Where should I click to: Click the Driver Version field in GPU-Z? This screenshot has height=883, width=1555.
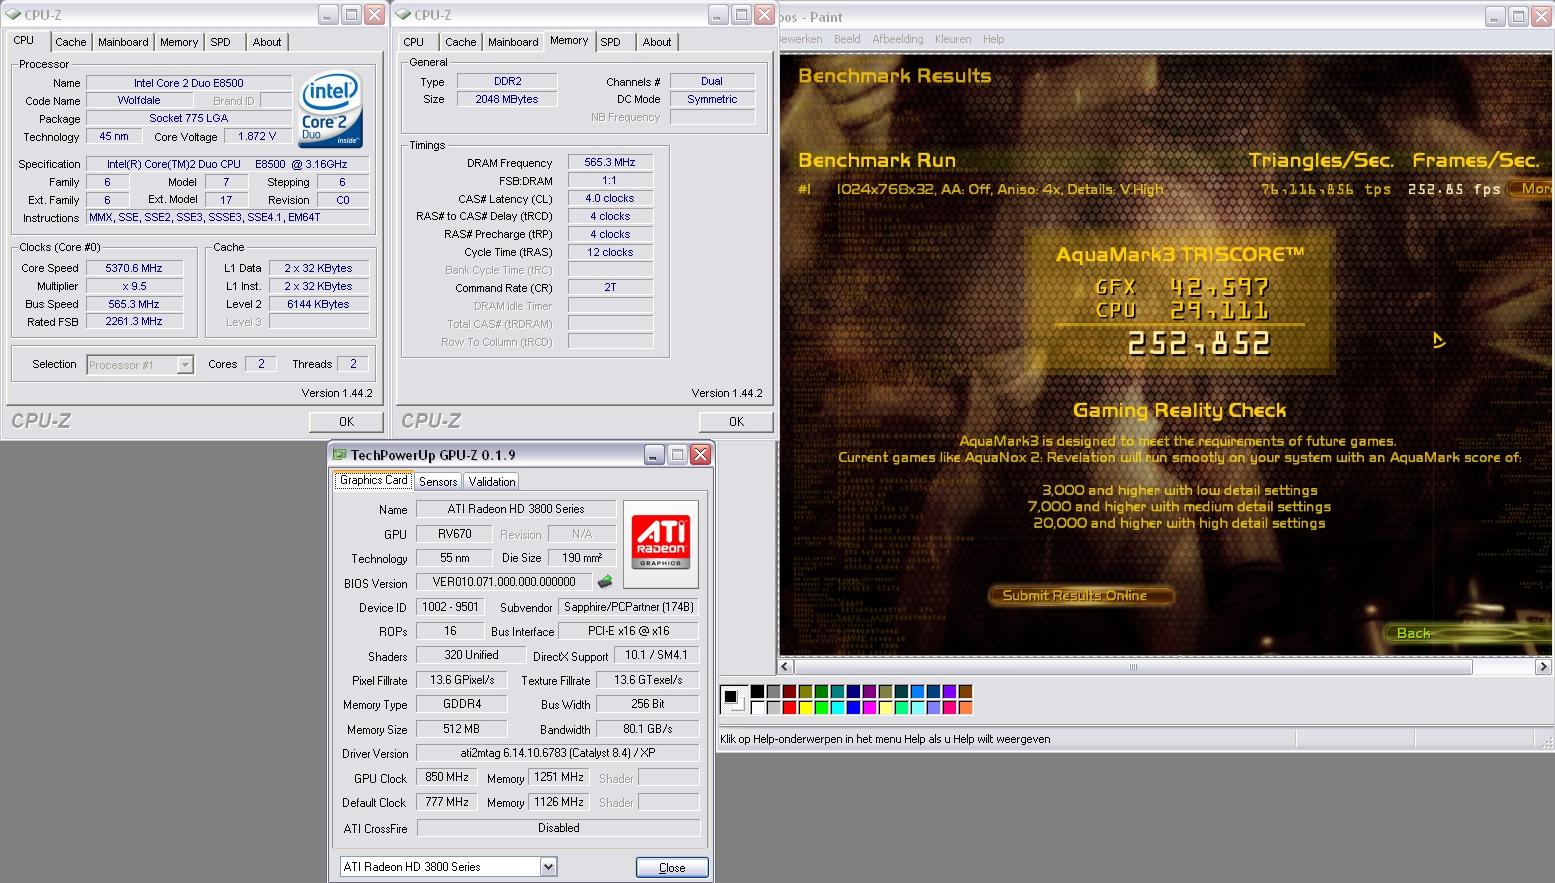(558, 753)
